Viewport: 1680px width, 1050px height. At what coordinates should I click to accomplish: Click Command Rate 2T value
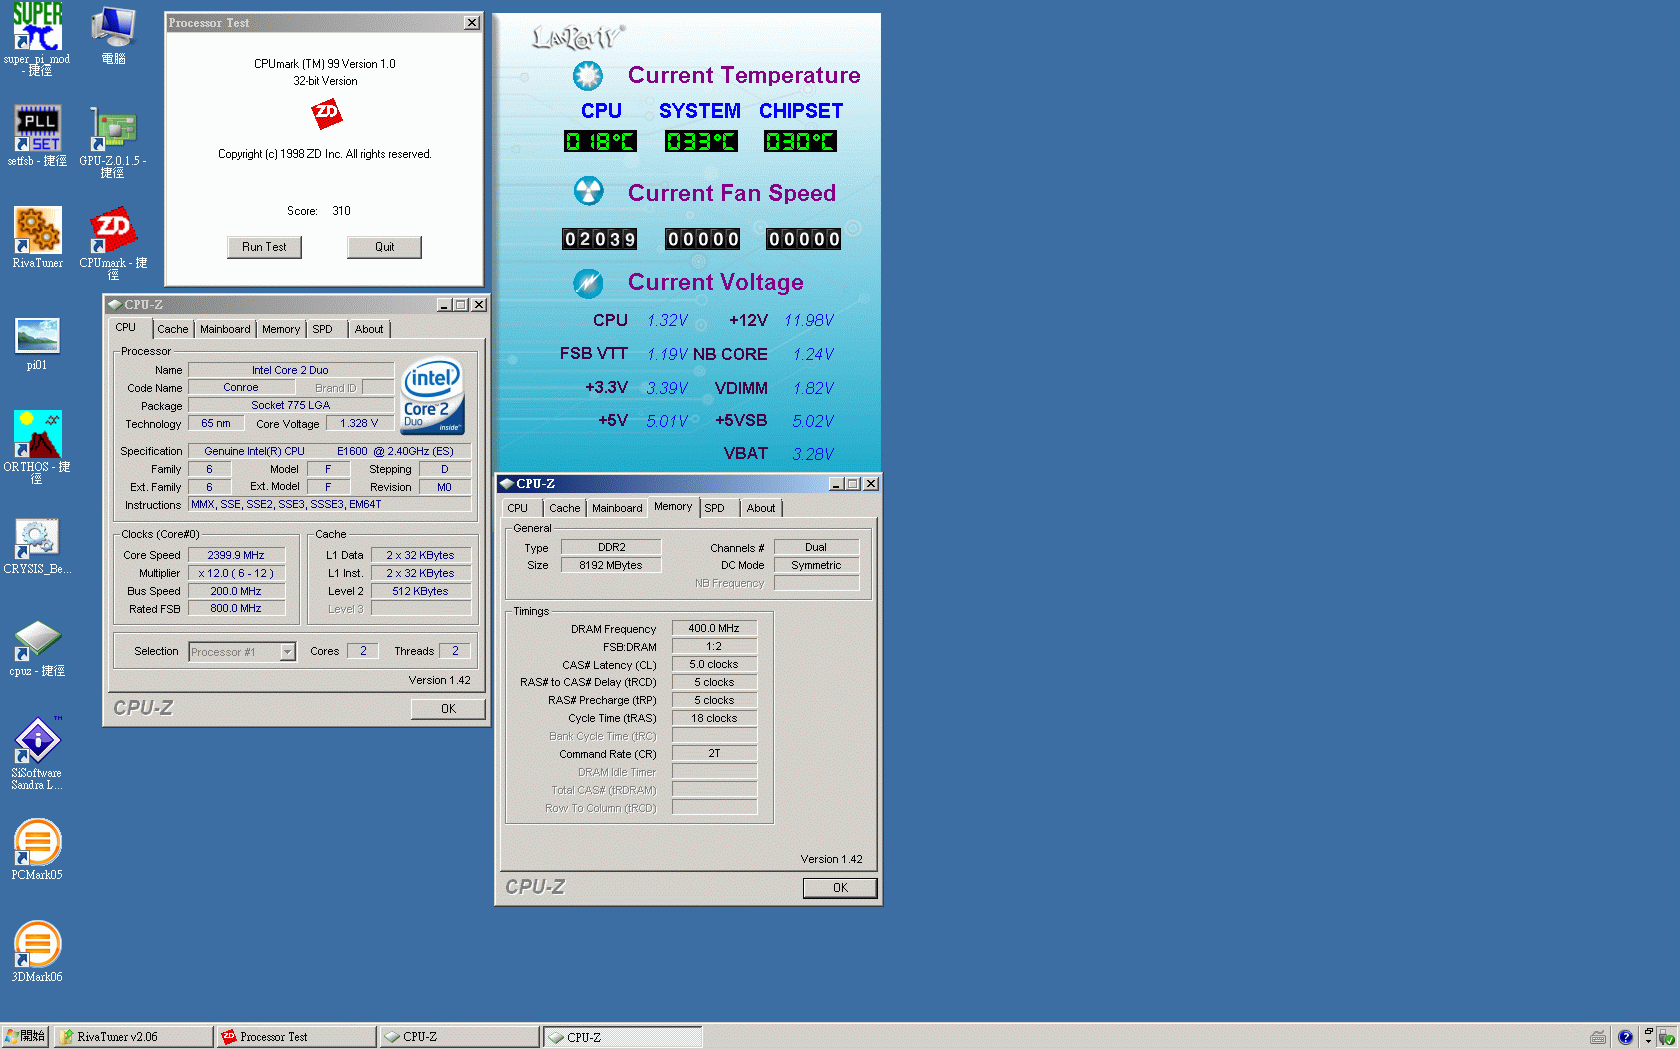pyautogui.click(x=714, y=753)
